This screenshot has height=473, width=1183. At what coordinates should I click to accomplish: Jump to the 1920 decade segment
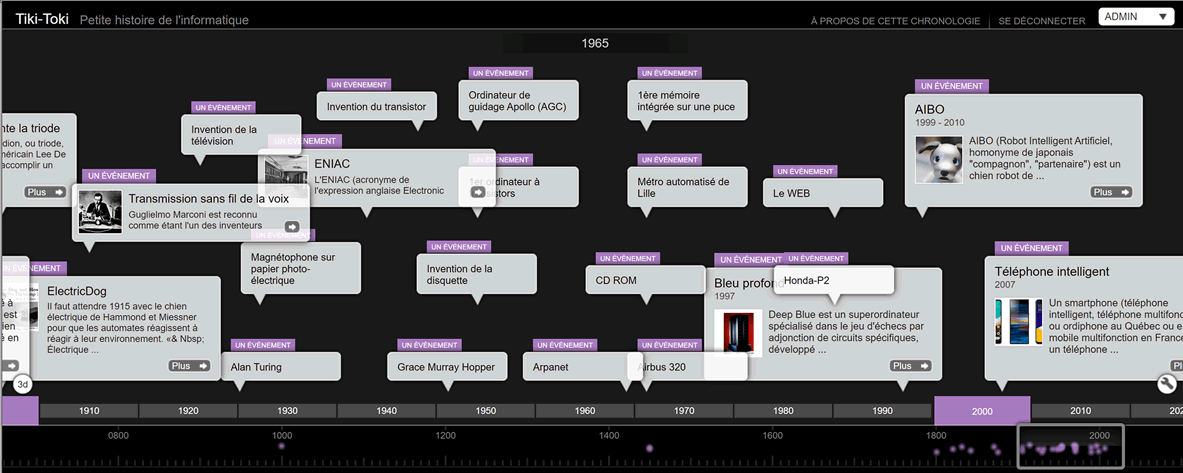(x=189, y=411)
